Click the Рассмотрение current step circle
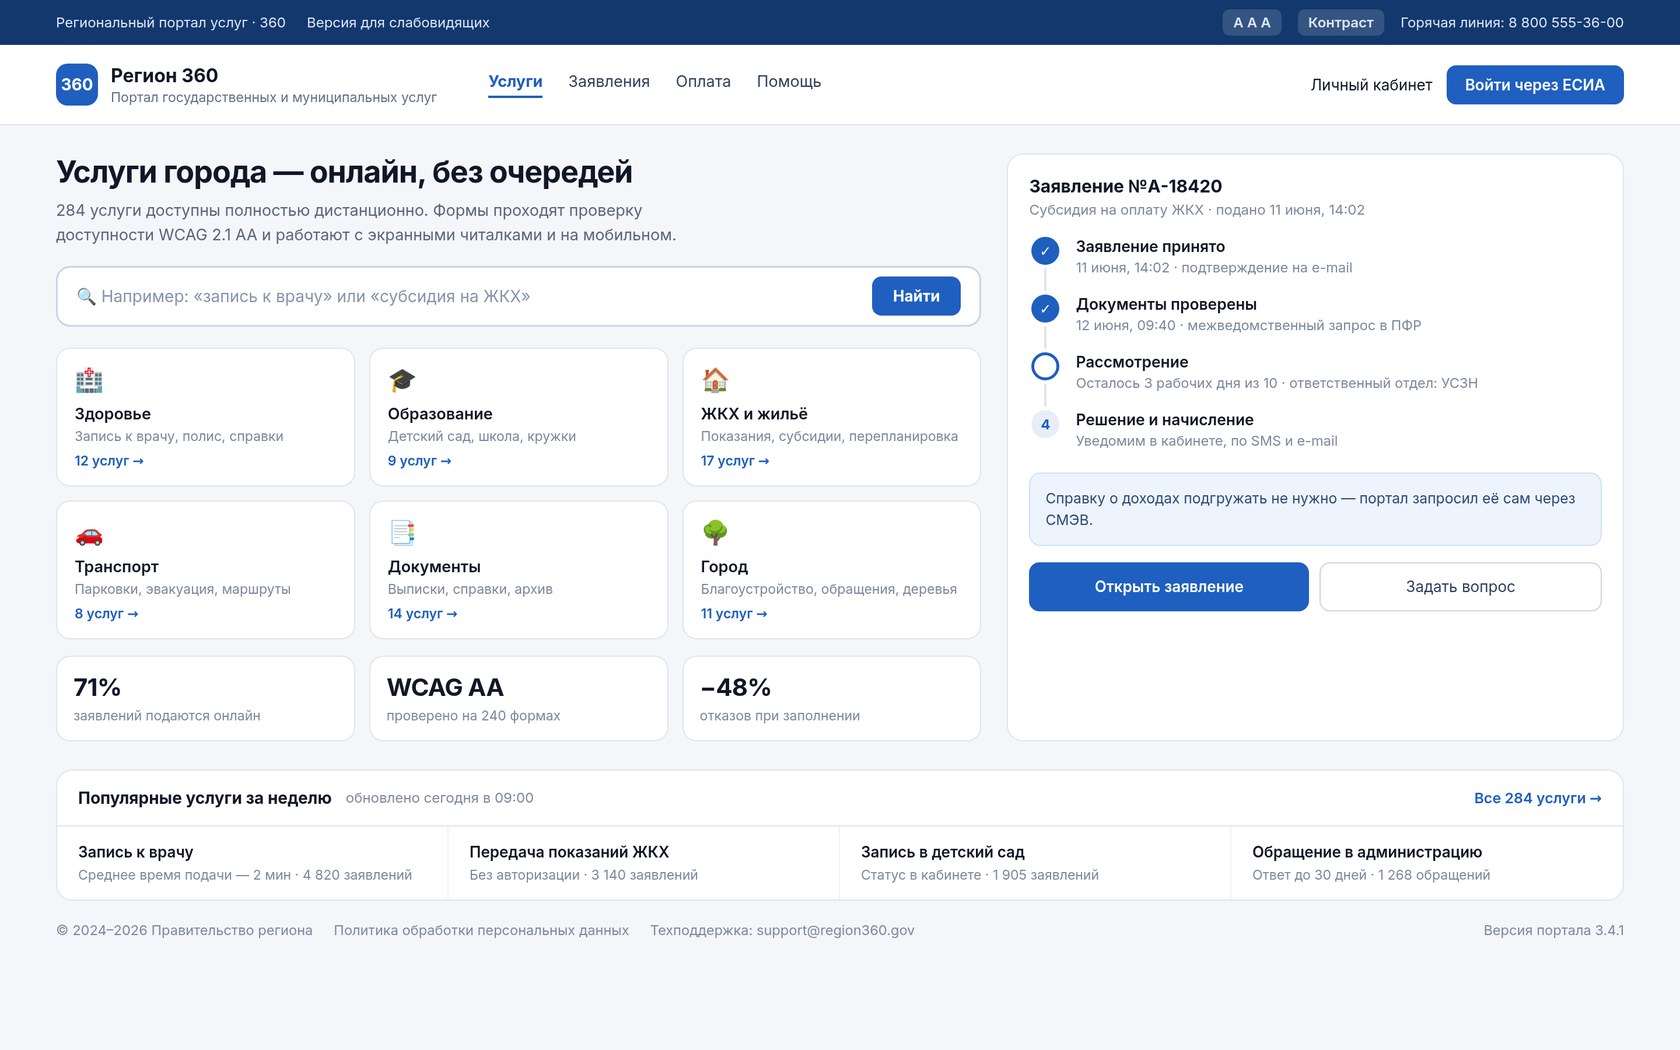 click(1045, 367)
